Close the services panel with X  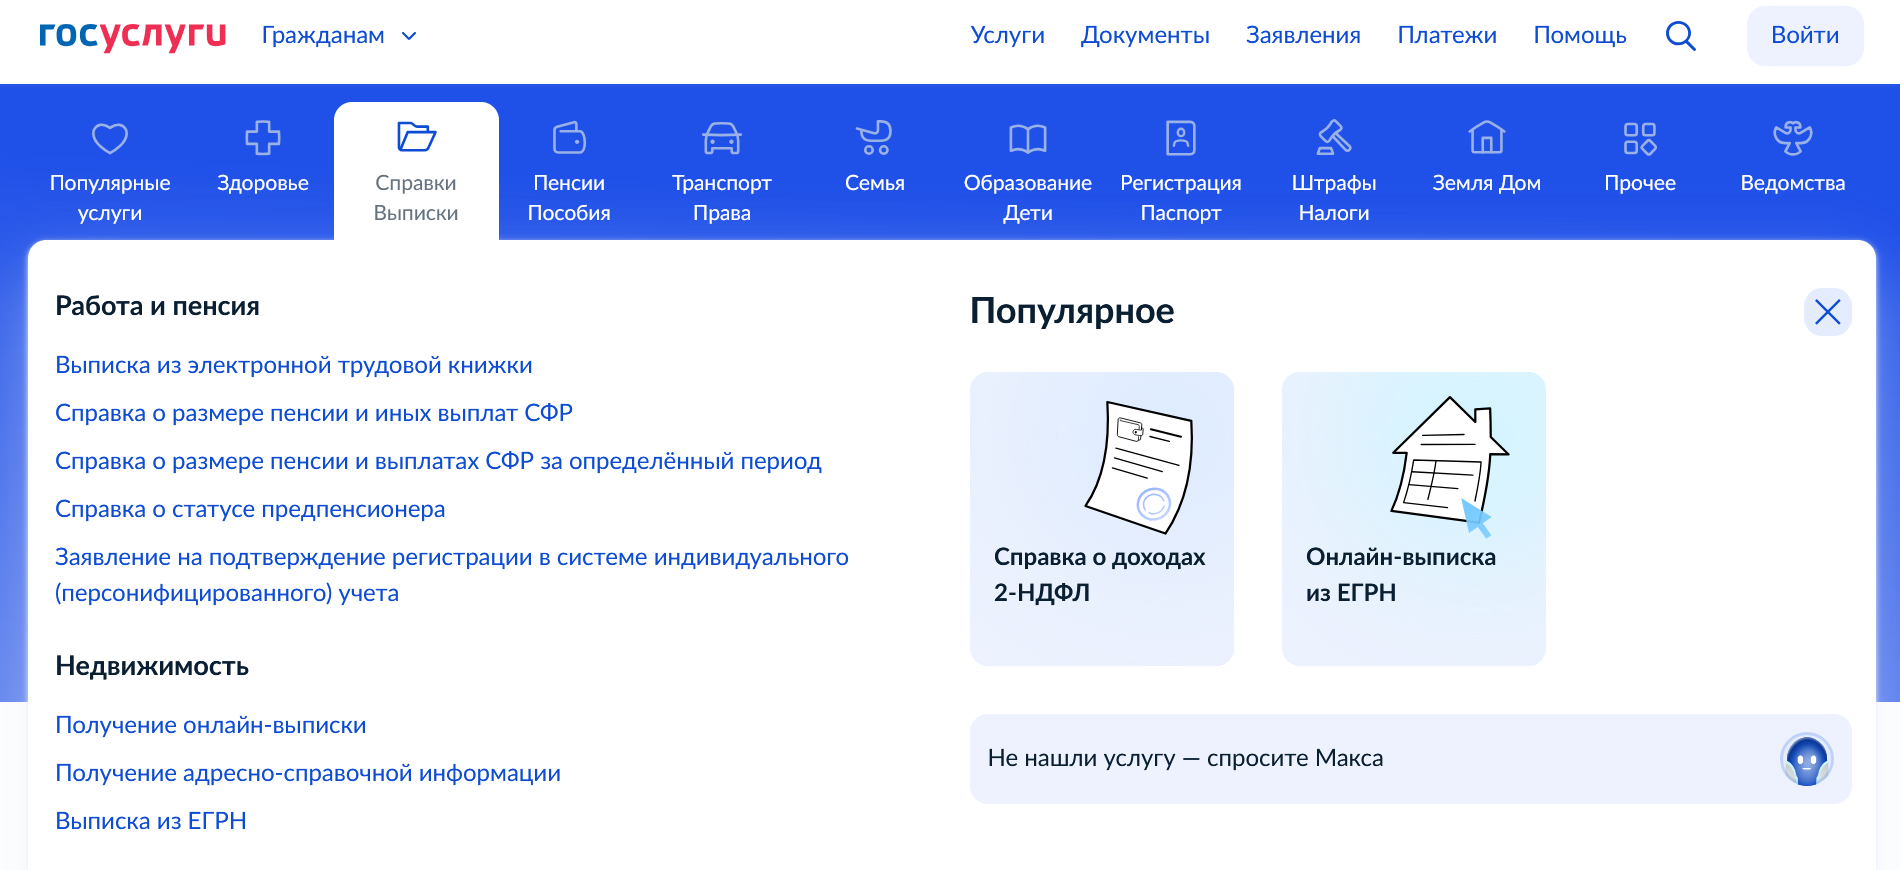(x=1827, y=312)
